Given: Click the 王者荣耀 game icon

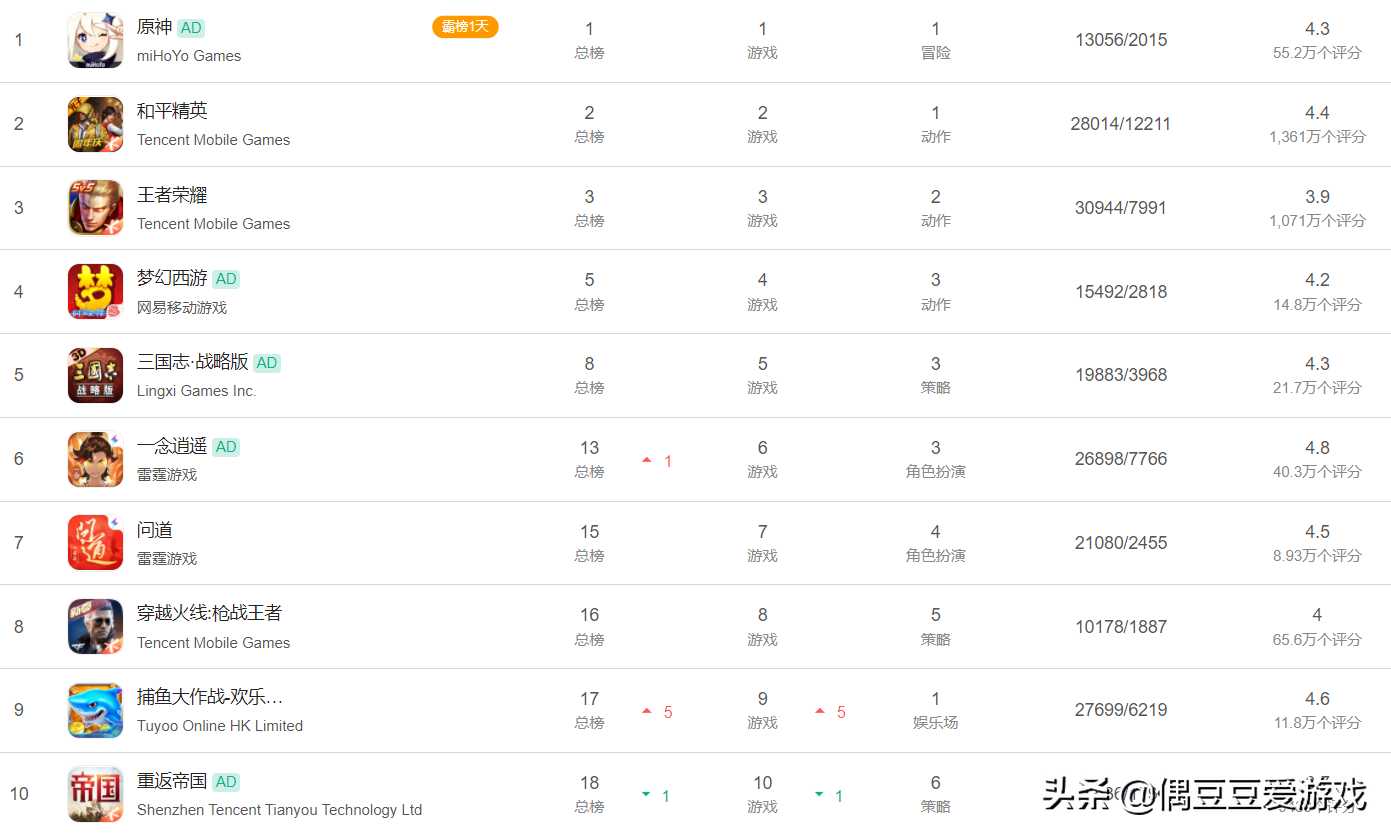Looking at the screenshot, I should pos(95,208).
